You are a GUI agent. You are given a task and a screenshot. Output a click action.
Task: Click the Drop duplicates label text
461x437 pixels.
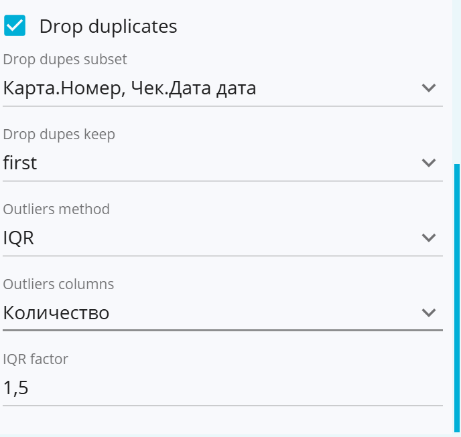(108, 27)
